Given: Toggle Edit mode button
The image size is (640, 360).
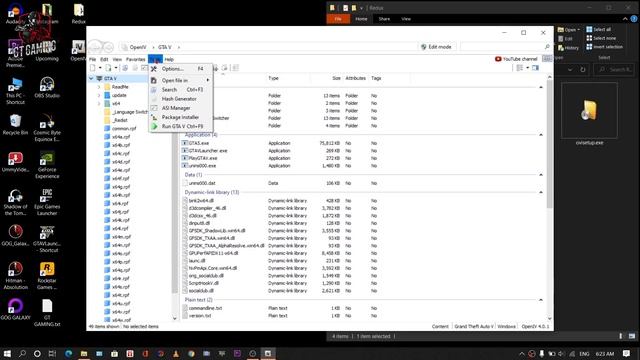Looking at the screenshot, I should 436,47.
